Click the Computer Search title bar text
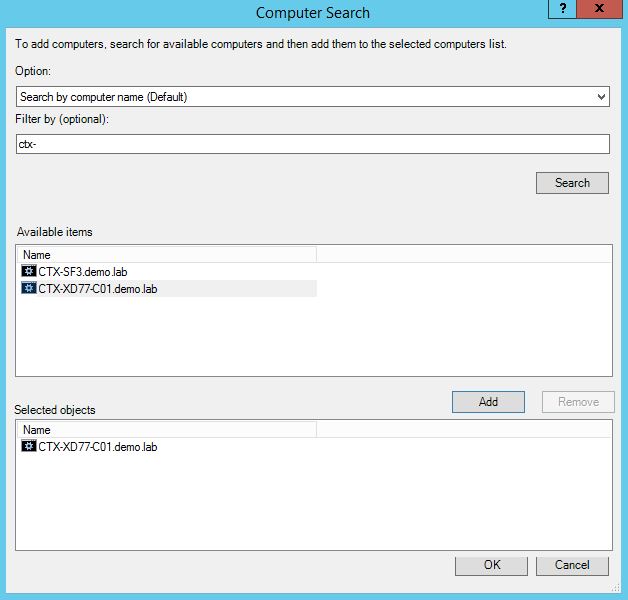The height and width of the screenshot is (600, 628). click(x=312, y=13)
